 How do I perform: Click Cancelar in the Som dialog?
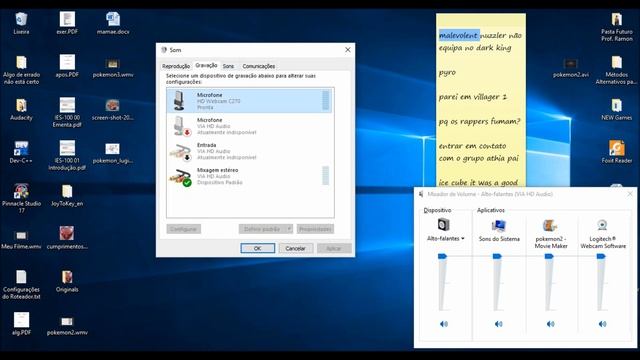click(296, 248)
